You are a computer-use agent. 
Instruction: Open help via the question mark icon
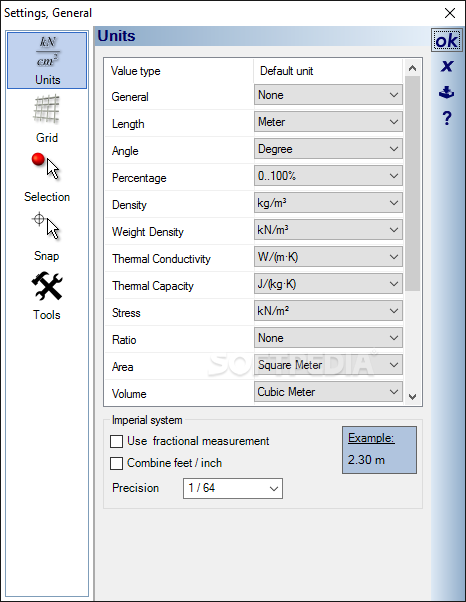[x=446, y=118]
